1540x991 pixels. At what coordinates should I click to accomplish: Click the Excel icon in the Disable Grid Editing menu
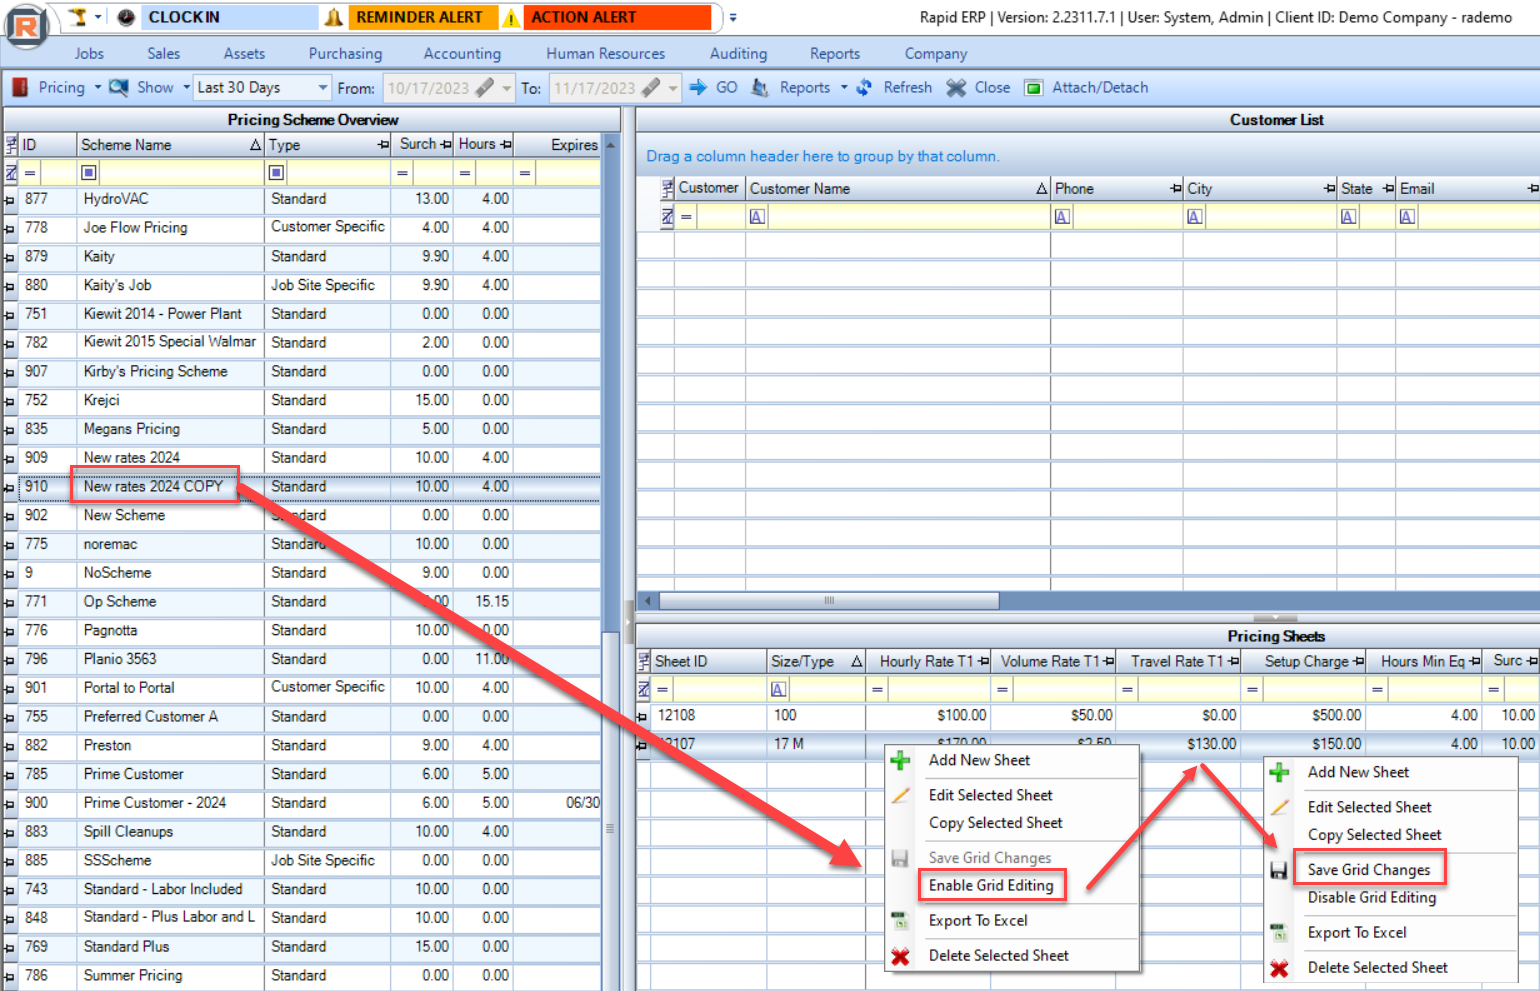(1278, 933)
